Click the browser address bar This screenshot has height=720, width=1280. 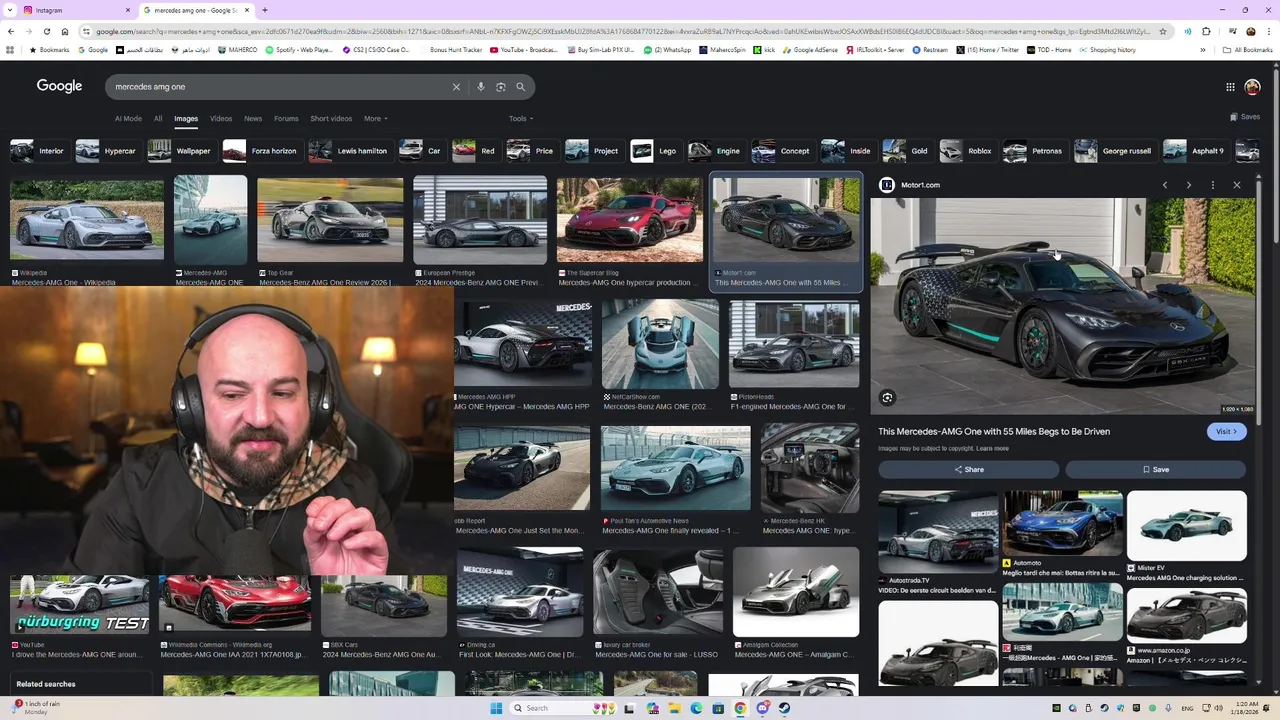point(620,31)
